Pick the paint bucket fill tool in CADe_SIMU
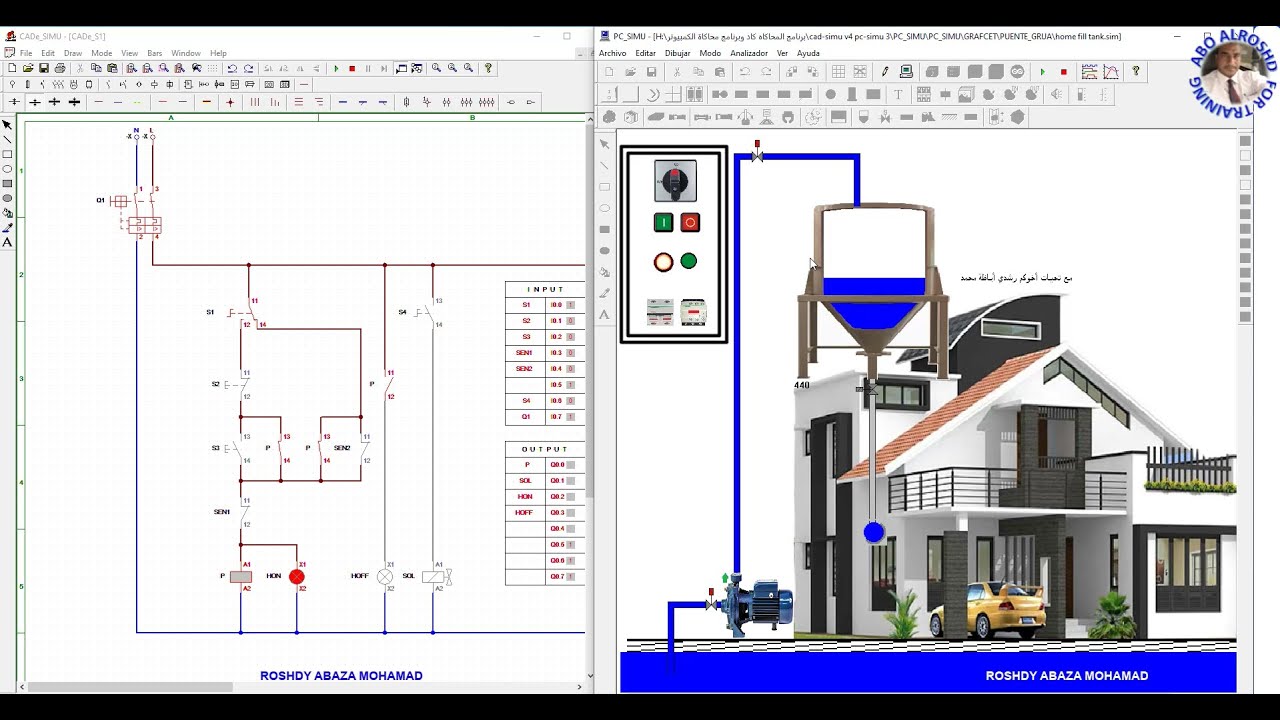The height and width of the screenshot is (720, 1280). pyautogui.click(x=7, y=213)
